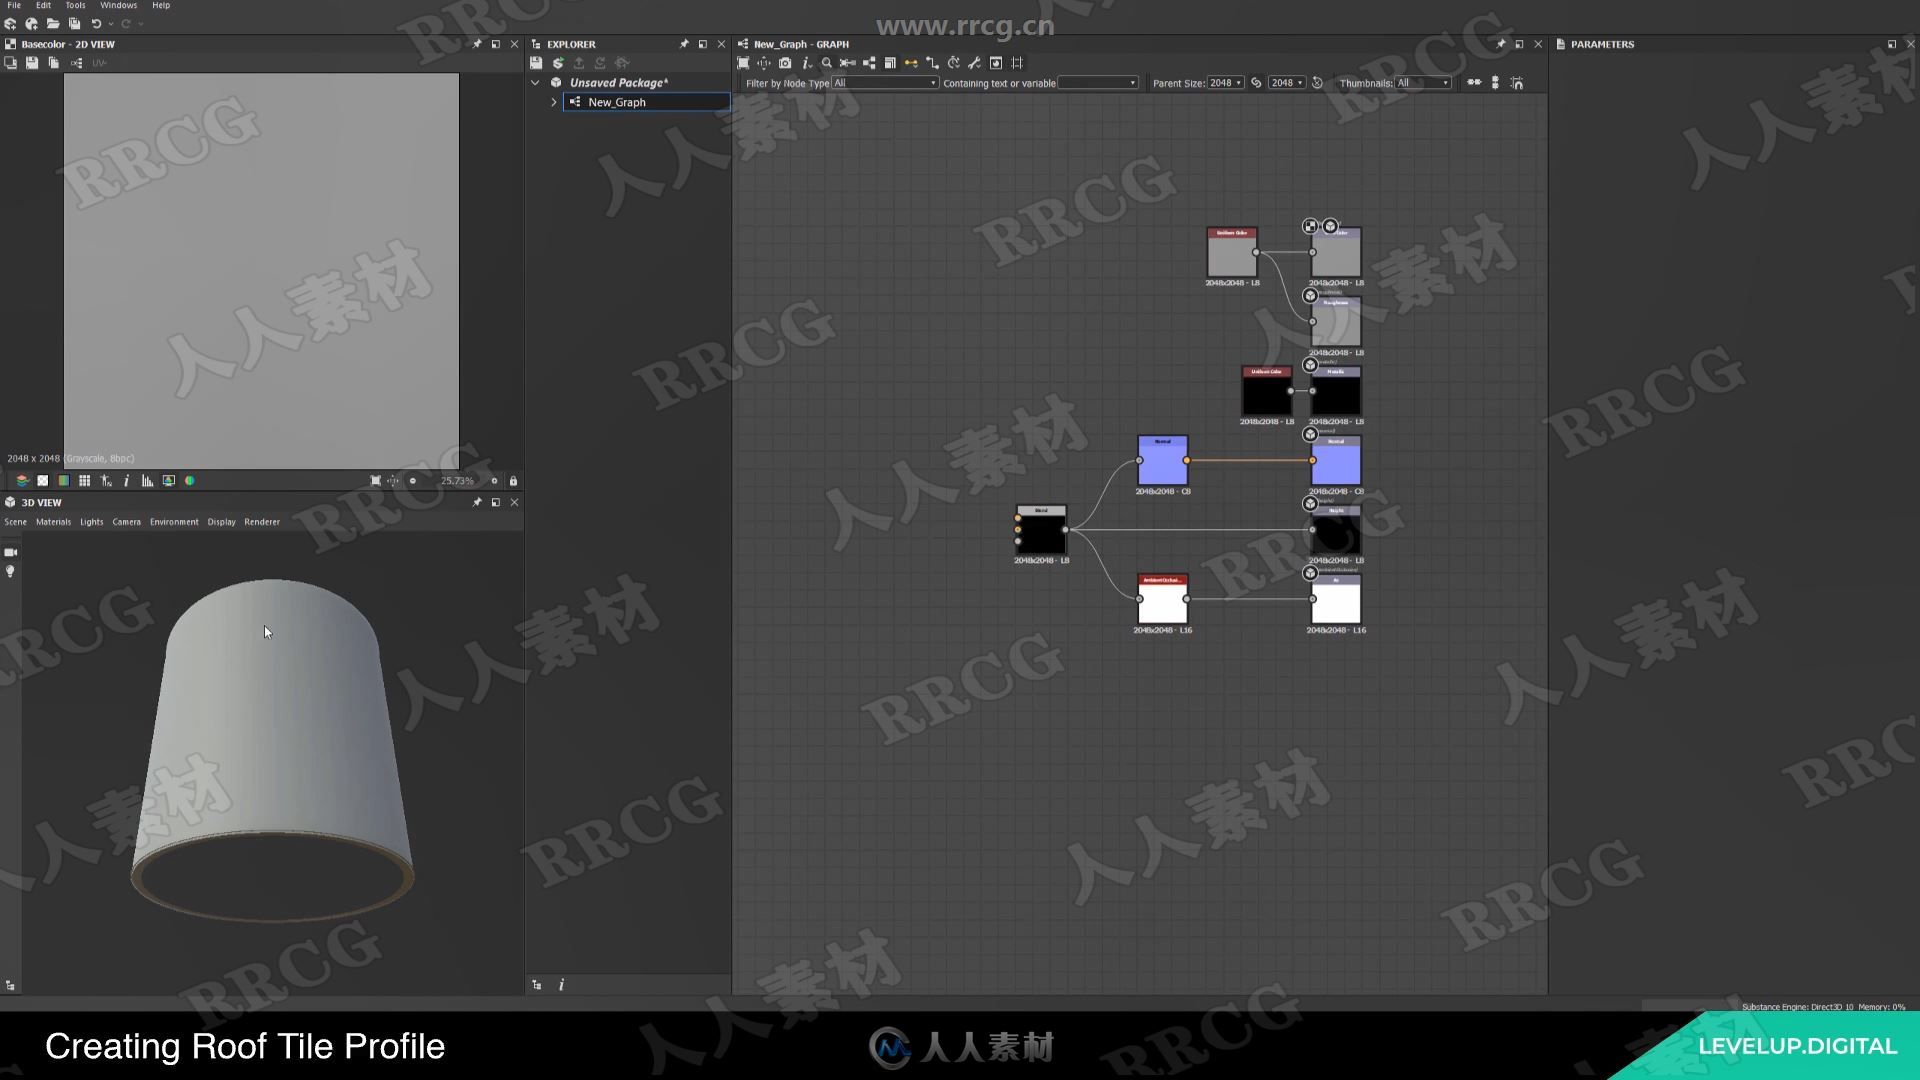This screenshot has width=1920, height=1080.
Task: Open the Tools menu
Action: click(75, 5)
